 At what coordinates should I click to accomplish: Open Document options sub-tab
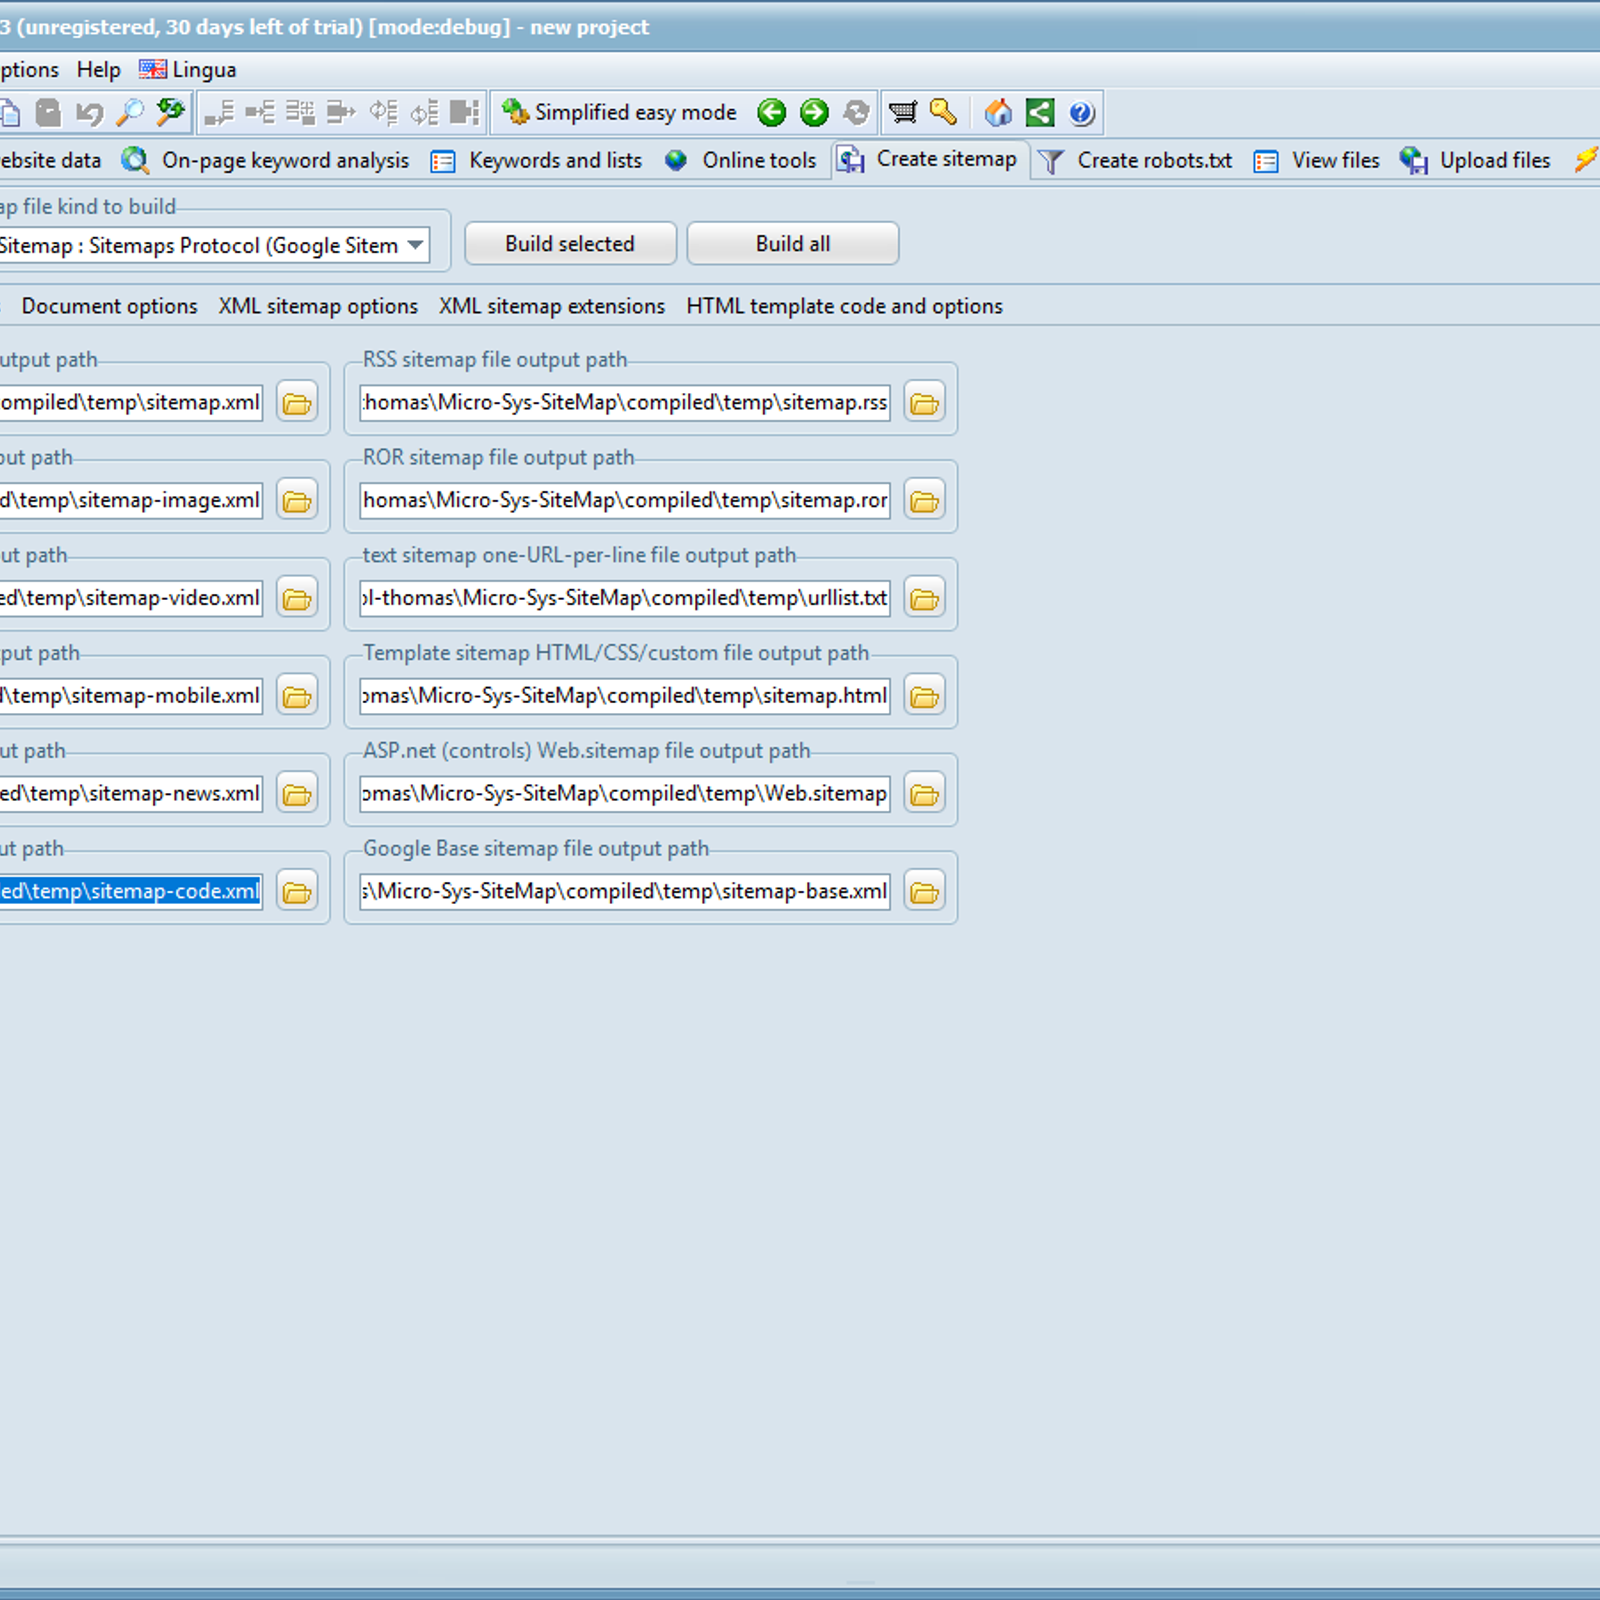pos(109,306)
